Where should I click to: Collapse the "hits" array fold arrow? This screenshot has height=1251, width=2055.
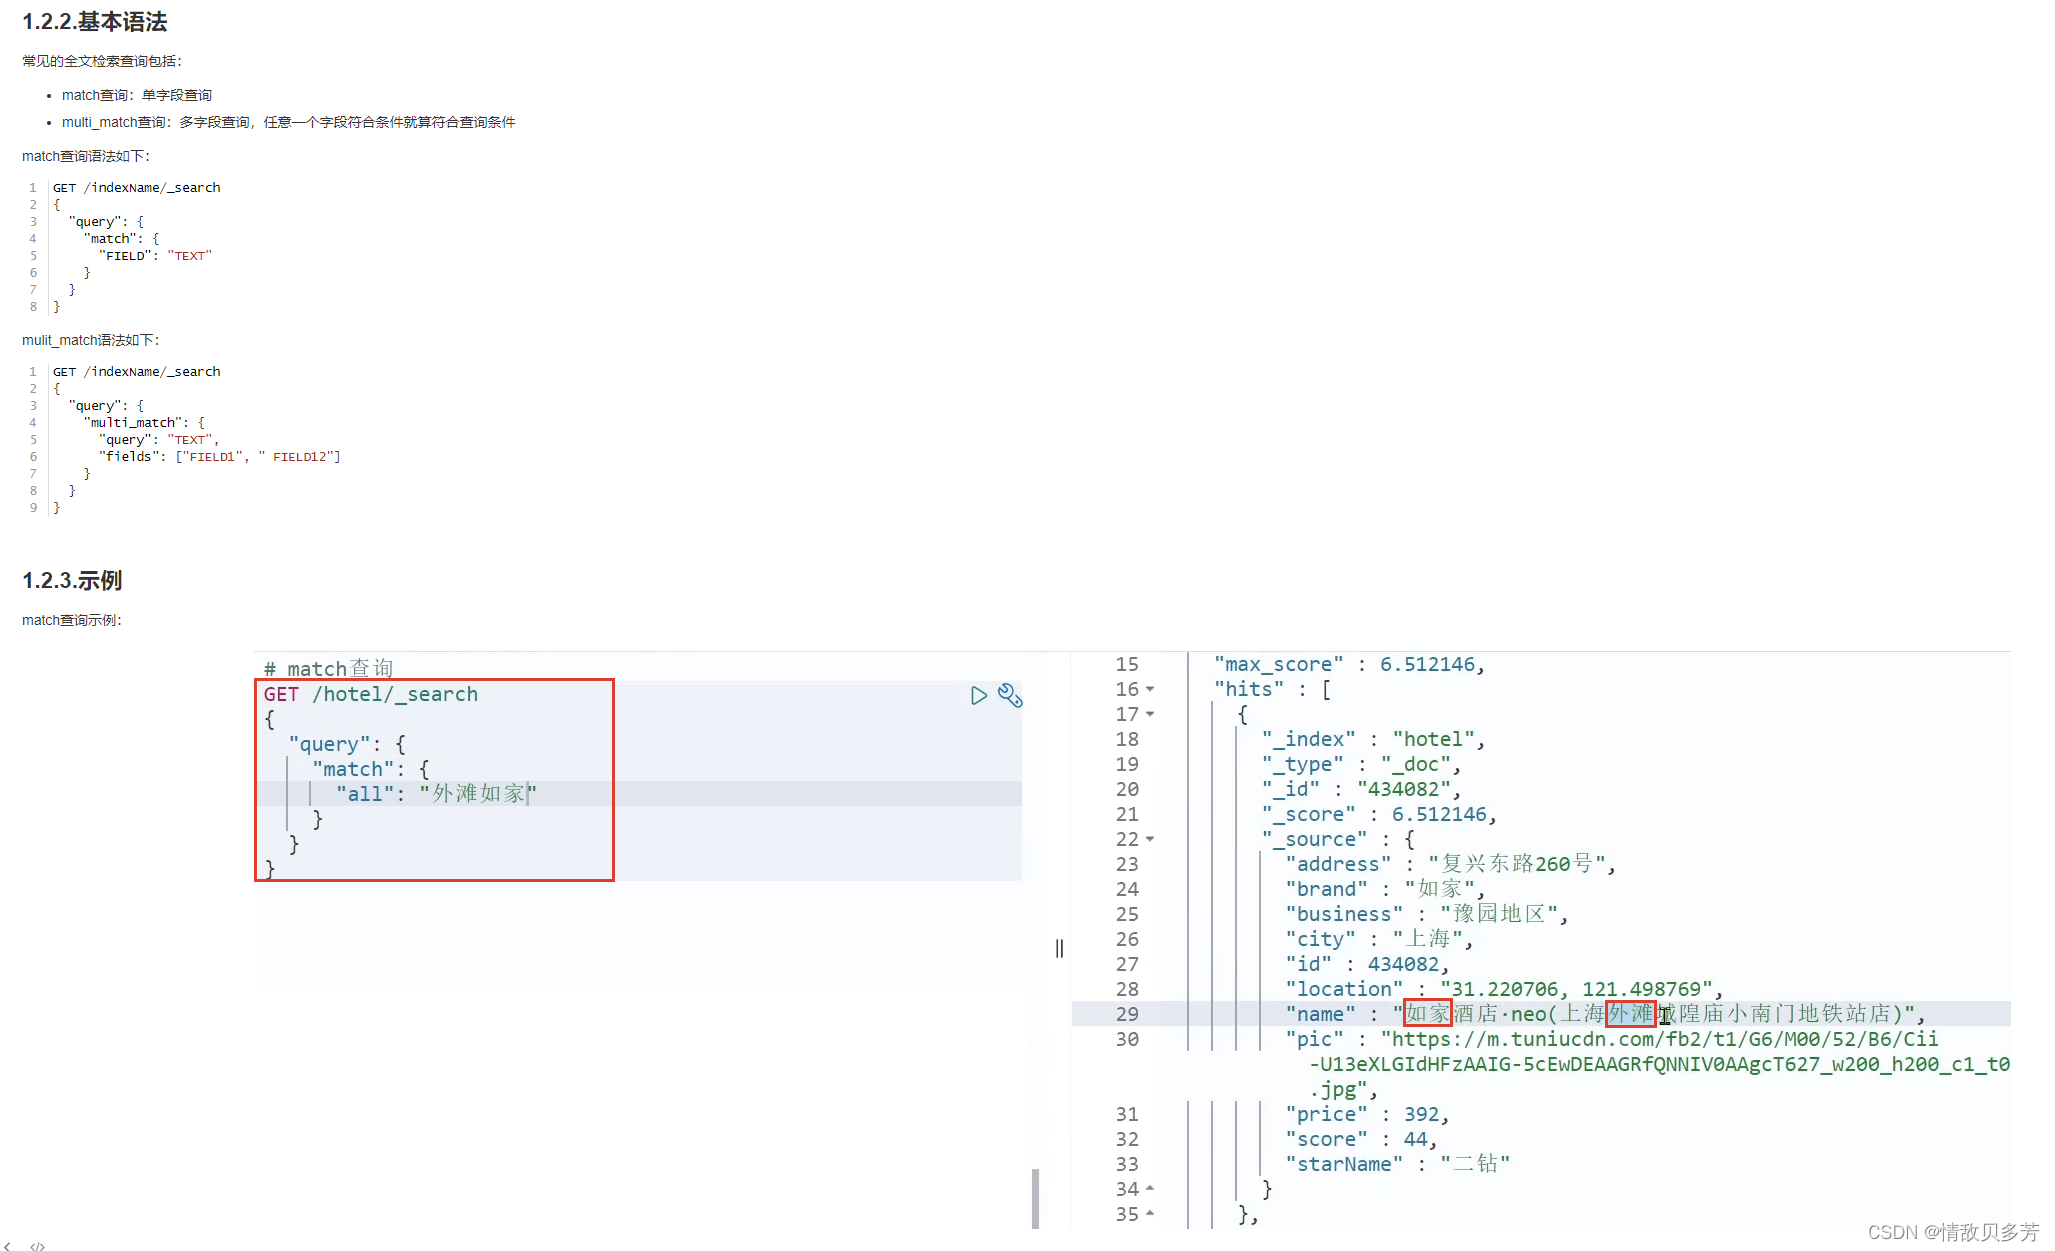tap(1150, 689)
